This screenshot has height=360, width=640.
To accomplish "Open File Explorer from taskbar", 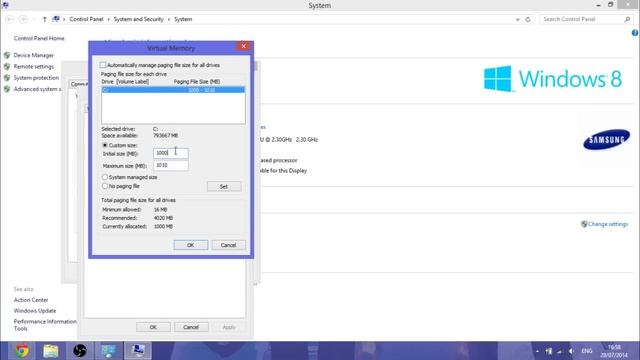I will [51, 351].
